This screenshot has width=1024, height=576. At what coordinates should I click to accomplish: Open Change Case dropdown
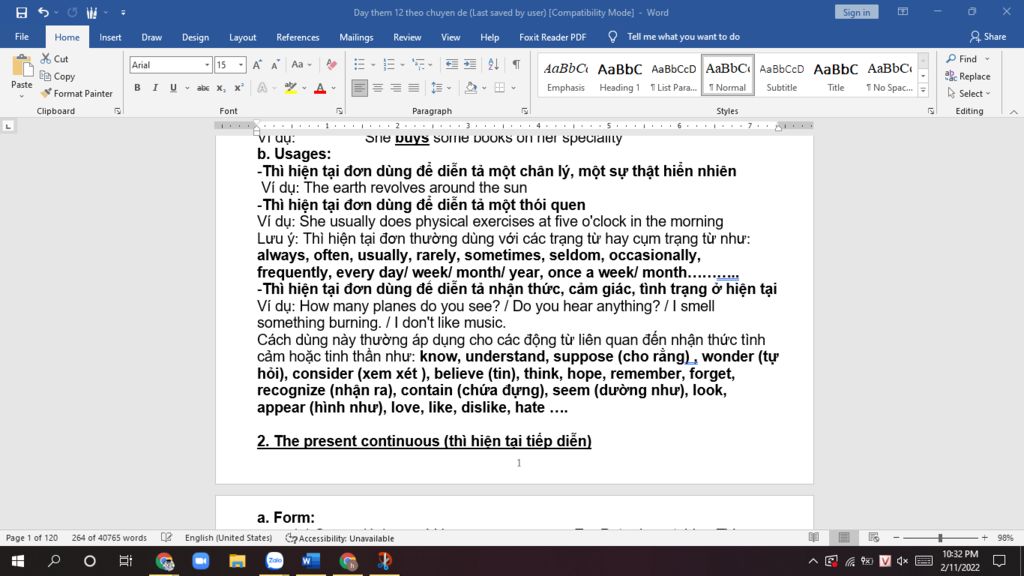(301, 65)
